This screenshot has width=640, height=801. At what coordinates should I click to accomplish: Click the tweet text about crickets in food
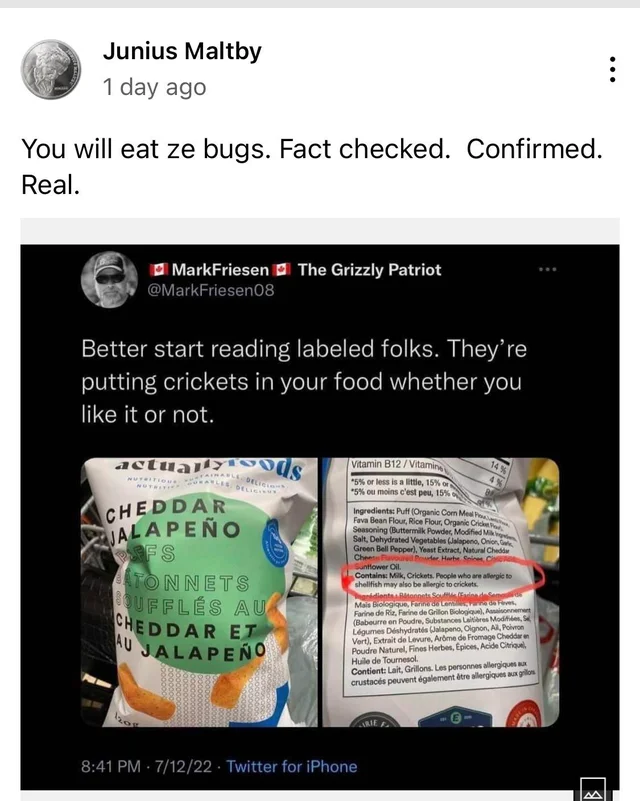(x=304, y=382)
